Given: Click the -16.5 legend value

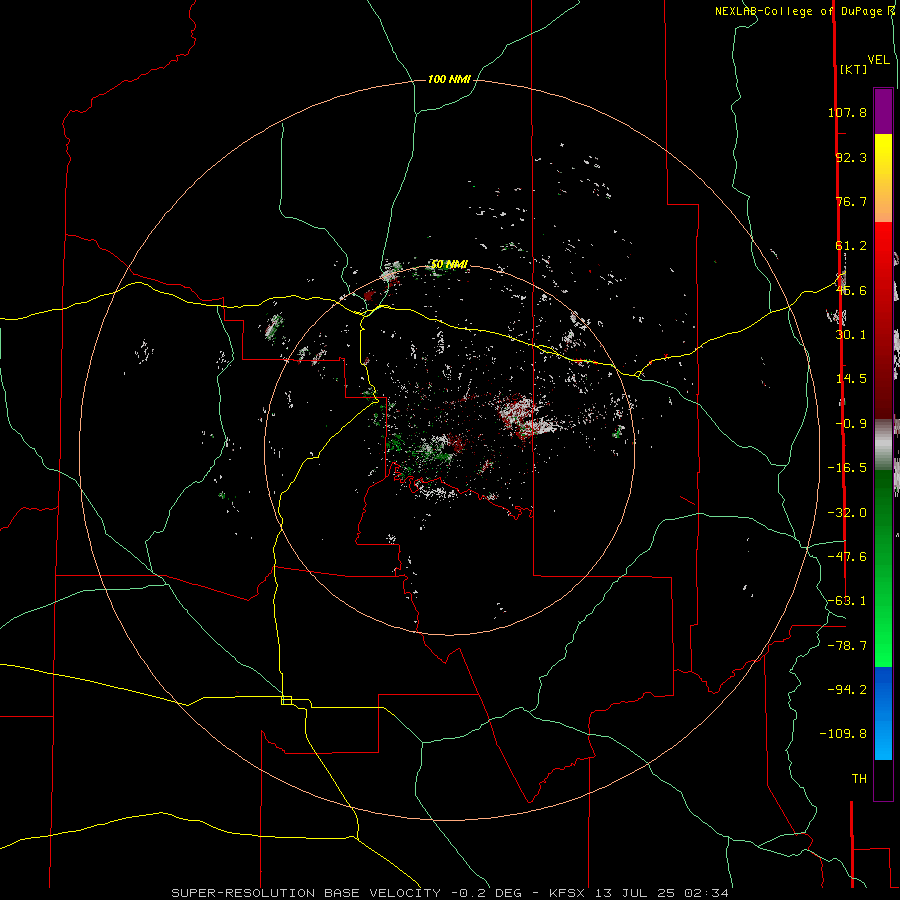Looking at the screenshot, I should pos(847,468).
